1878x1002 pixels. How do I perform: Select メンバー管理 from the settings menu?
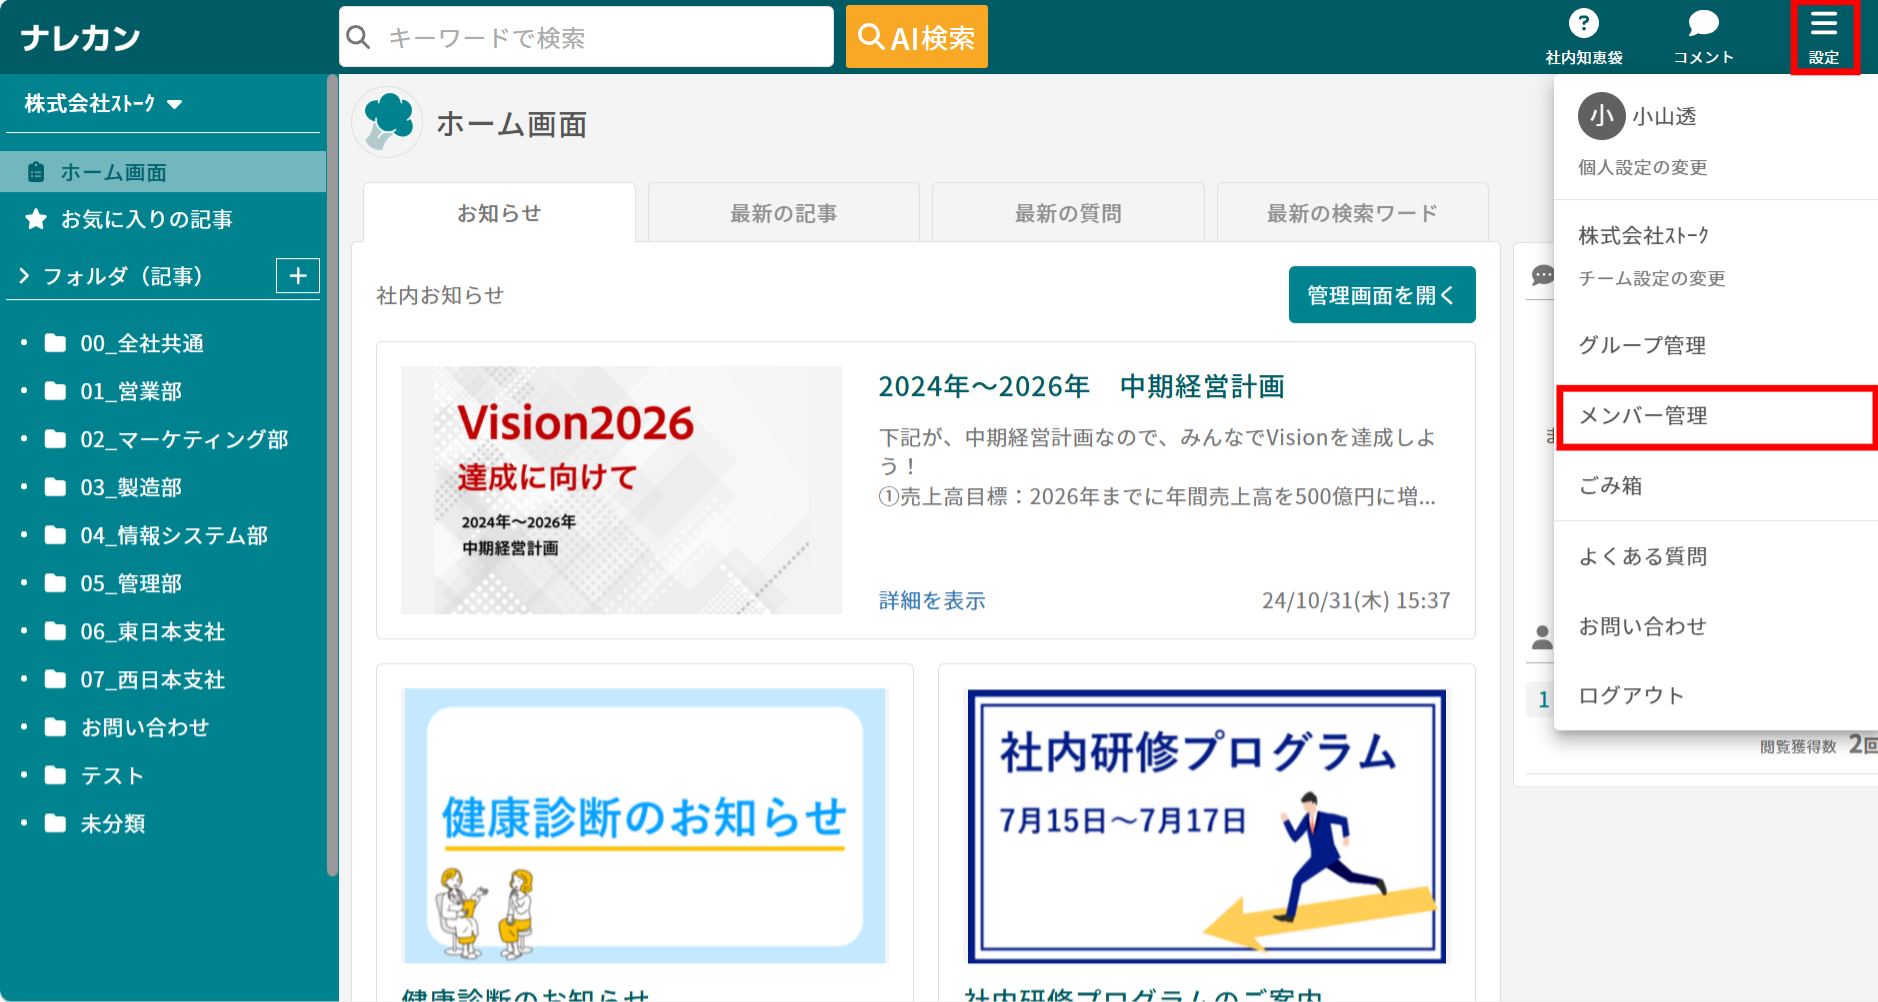[1643, 417]
